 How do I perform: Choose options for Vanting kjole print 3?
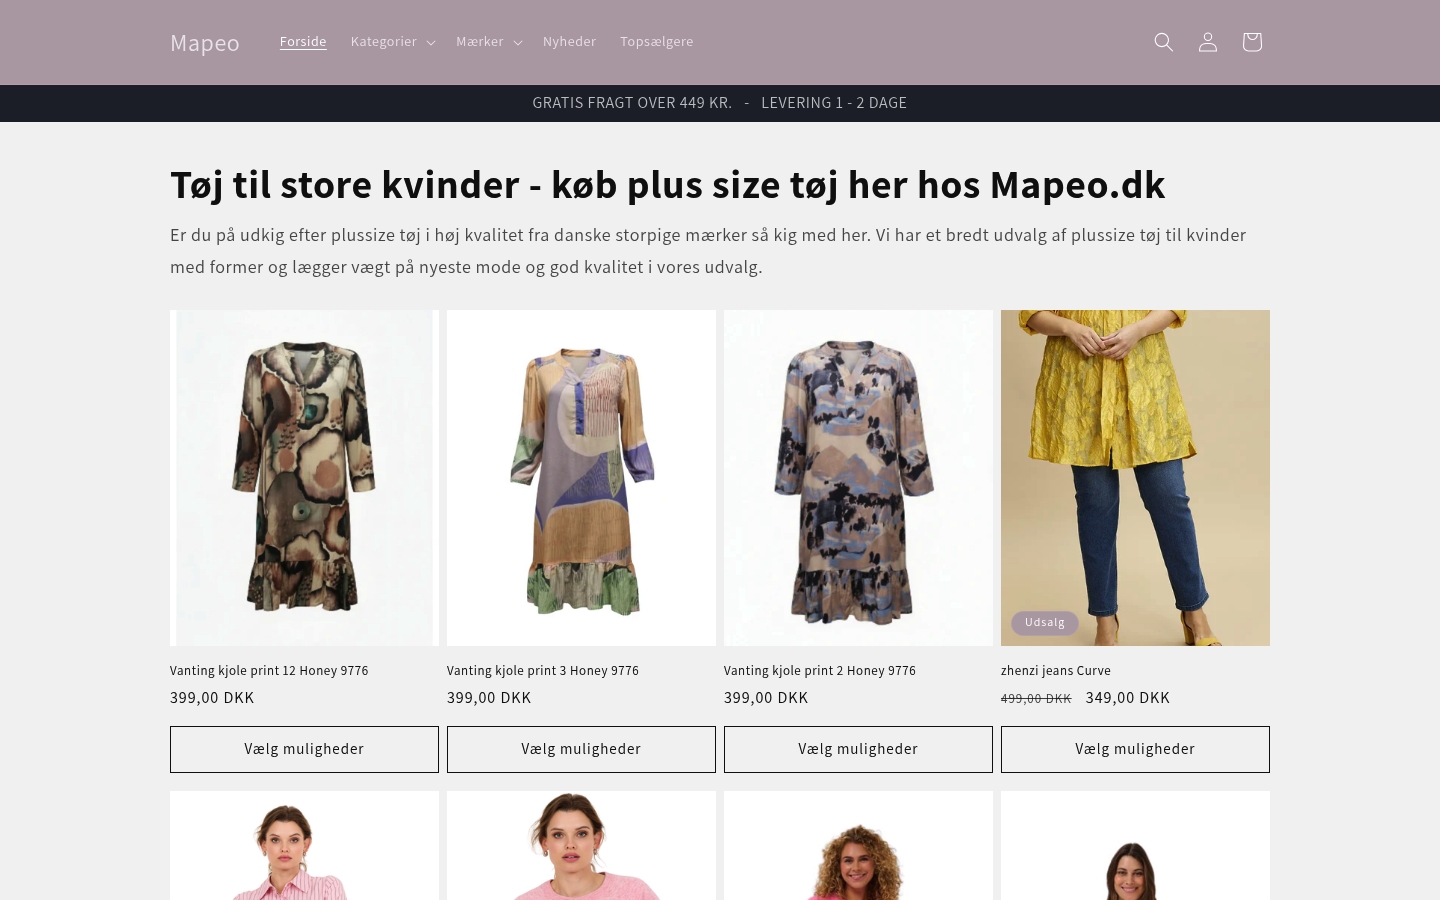(x=581, y=749)
